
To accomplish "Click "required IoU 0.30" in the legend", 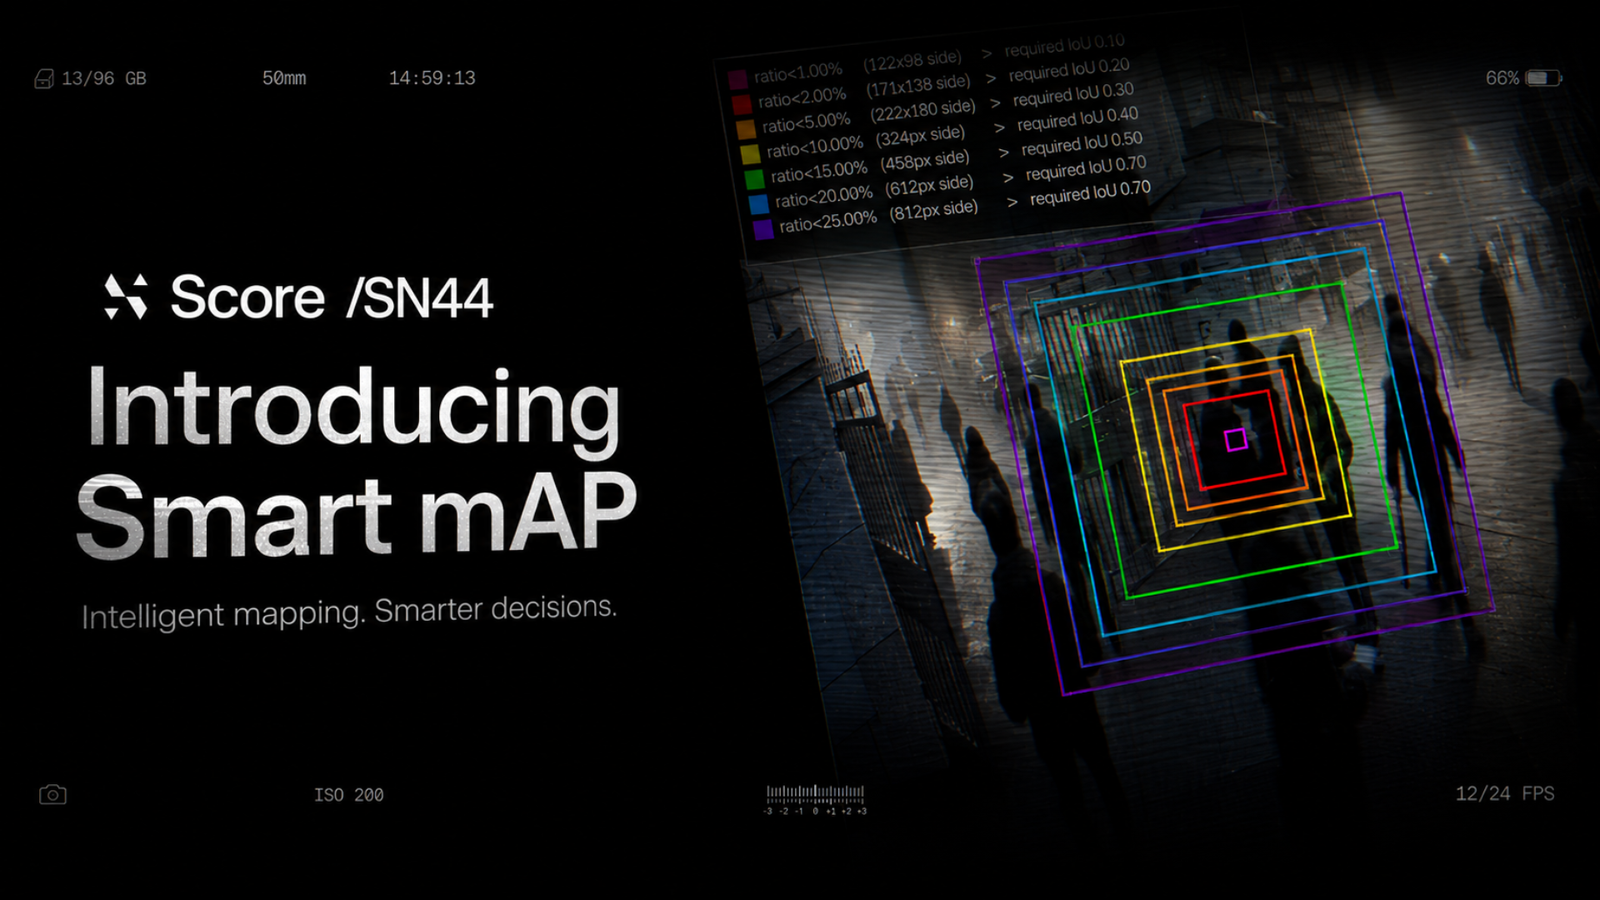I will pyautogui.click(x=1074, y=95).
